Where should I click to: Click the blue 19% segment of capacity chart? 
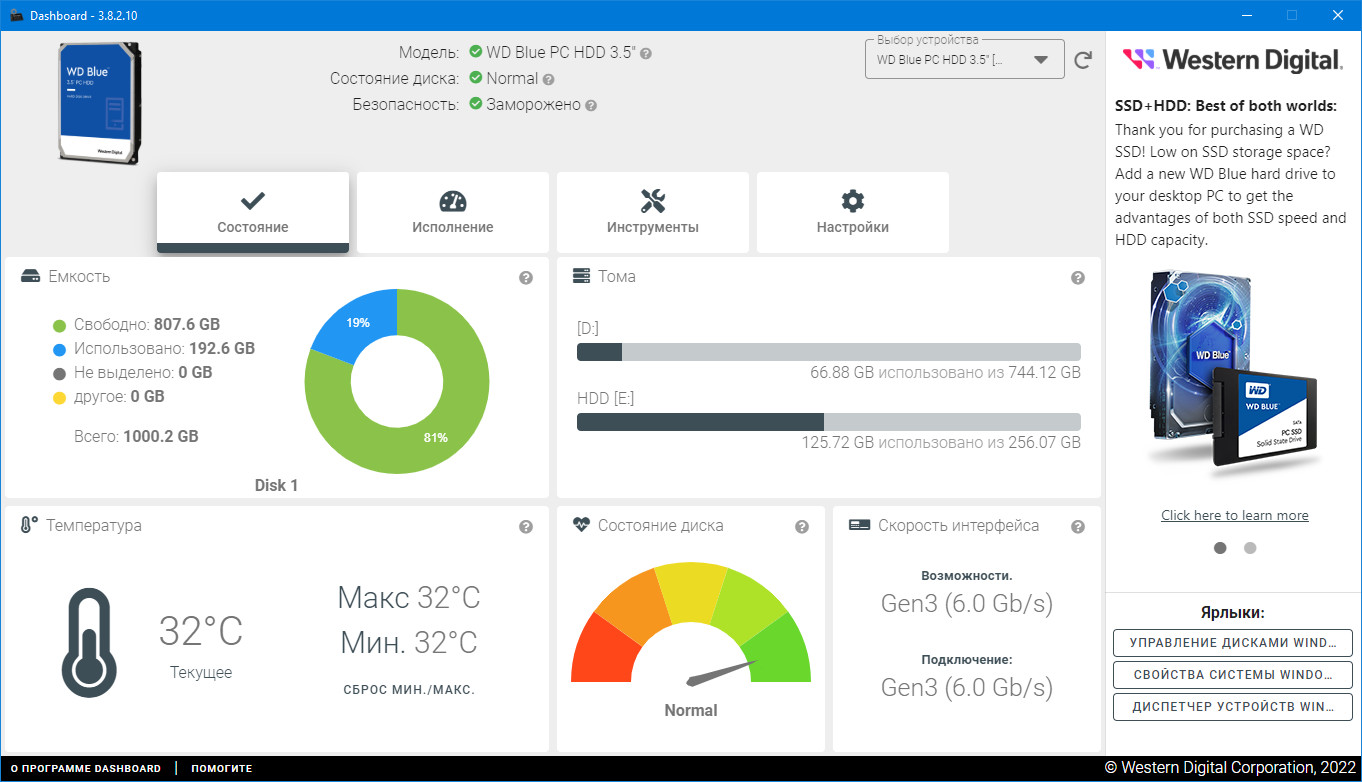pyautogui.click(x=358, y=321)
